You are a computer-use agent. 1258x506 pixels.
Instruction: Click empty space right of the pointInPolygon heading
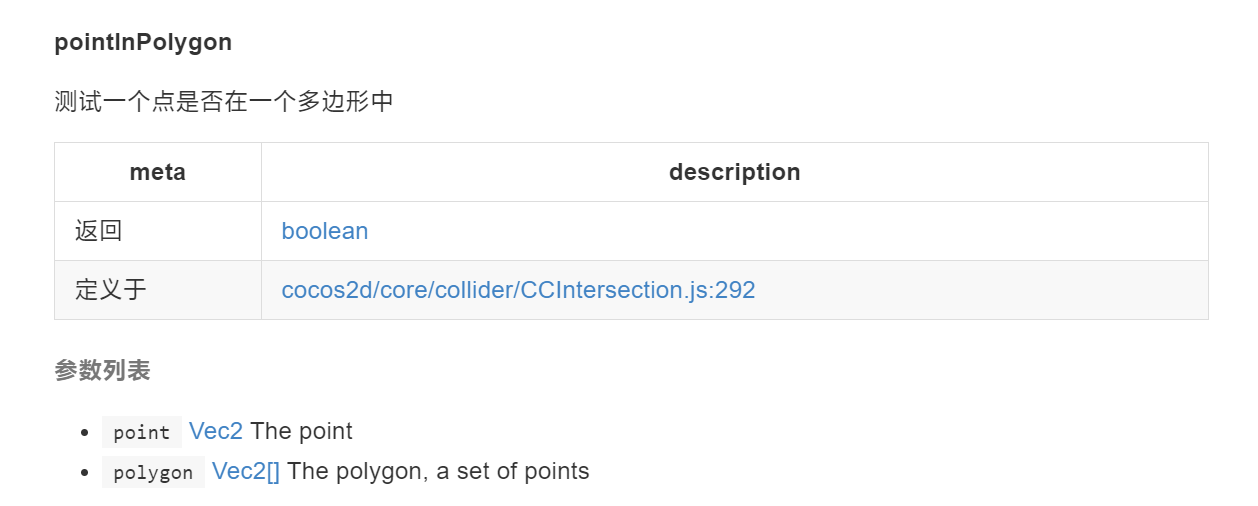point(720,43)
